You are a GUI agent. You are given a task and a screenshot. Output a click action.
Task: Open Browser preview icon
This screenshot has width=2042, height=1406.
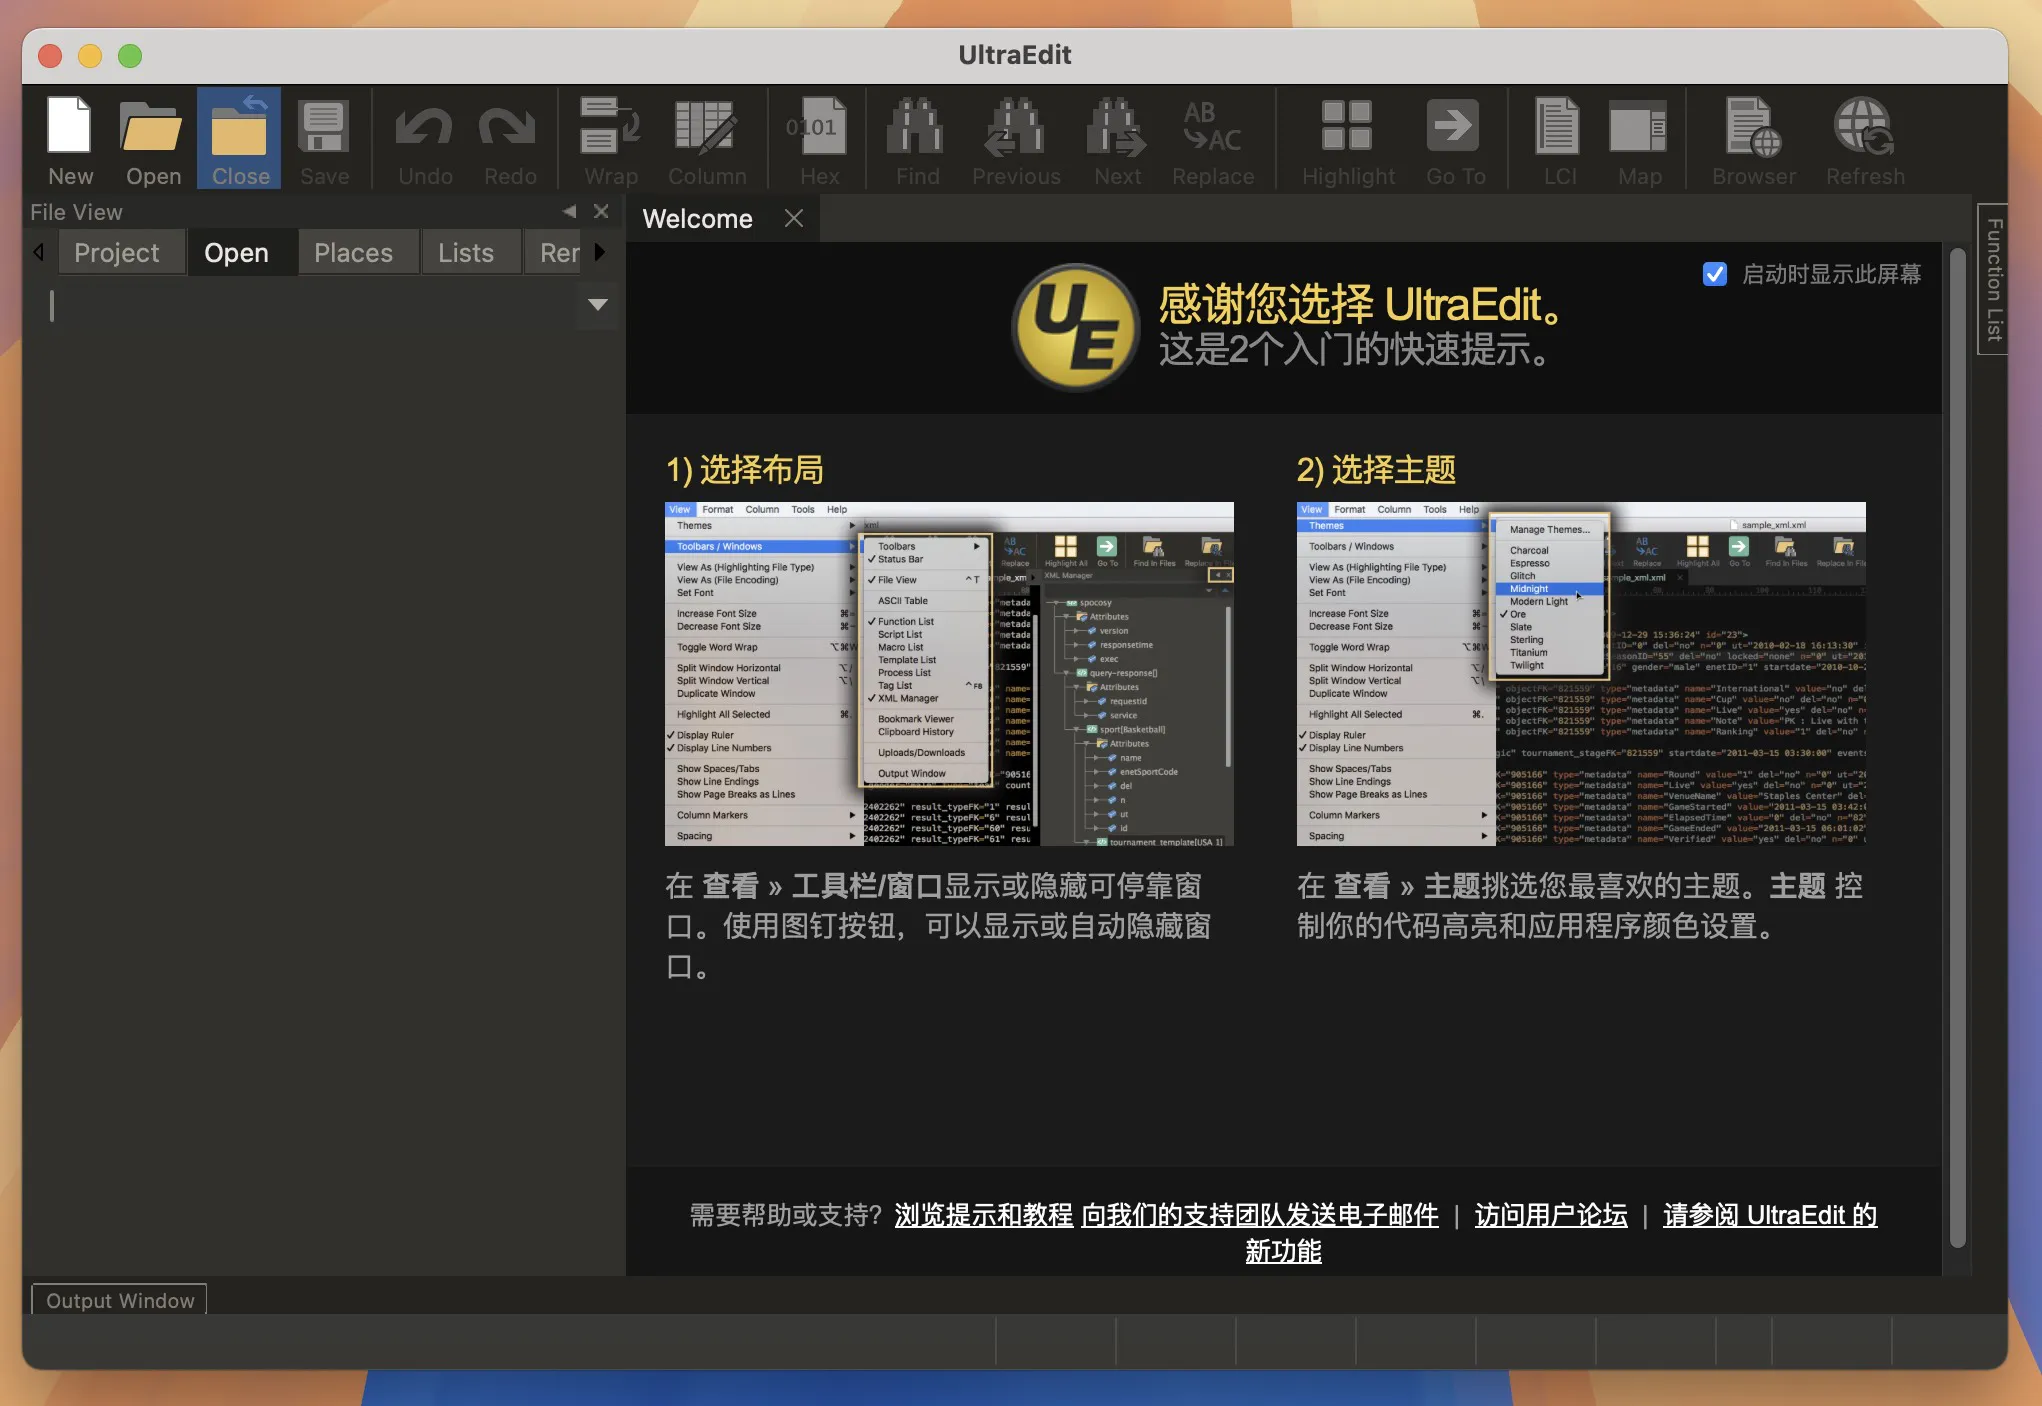point(1754,140)
